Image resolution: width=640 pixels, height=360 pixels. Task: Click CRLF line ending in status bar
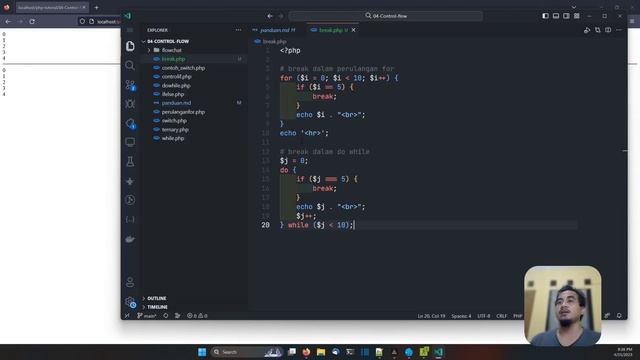click(502, 316)
